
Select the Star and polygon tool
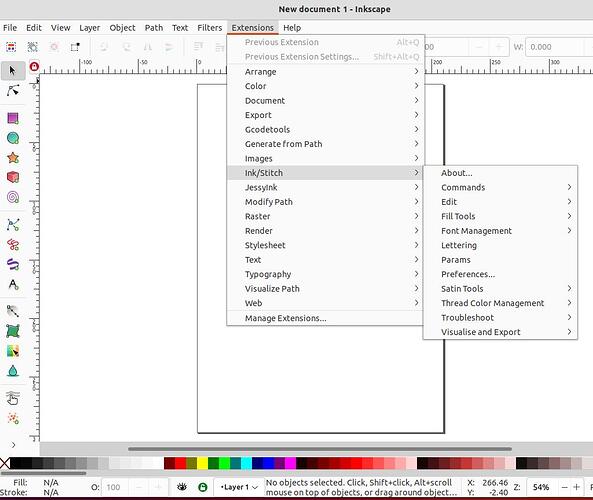13,158
